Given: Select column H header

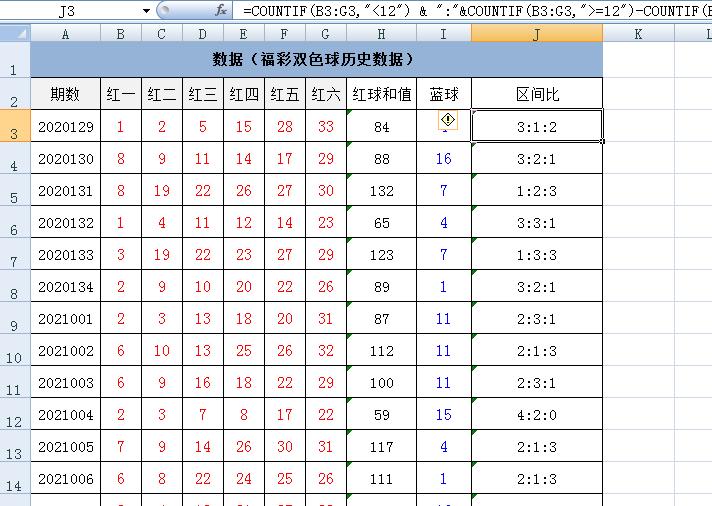Looking at the screenshot, I should pyautogui.click(x=381, y=34).
